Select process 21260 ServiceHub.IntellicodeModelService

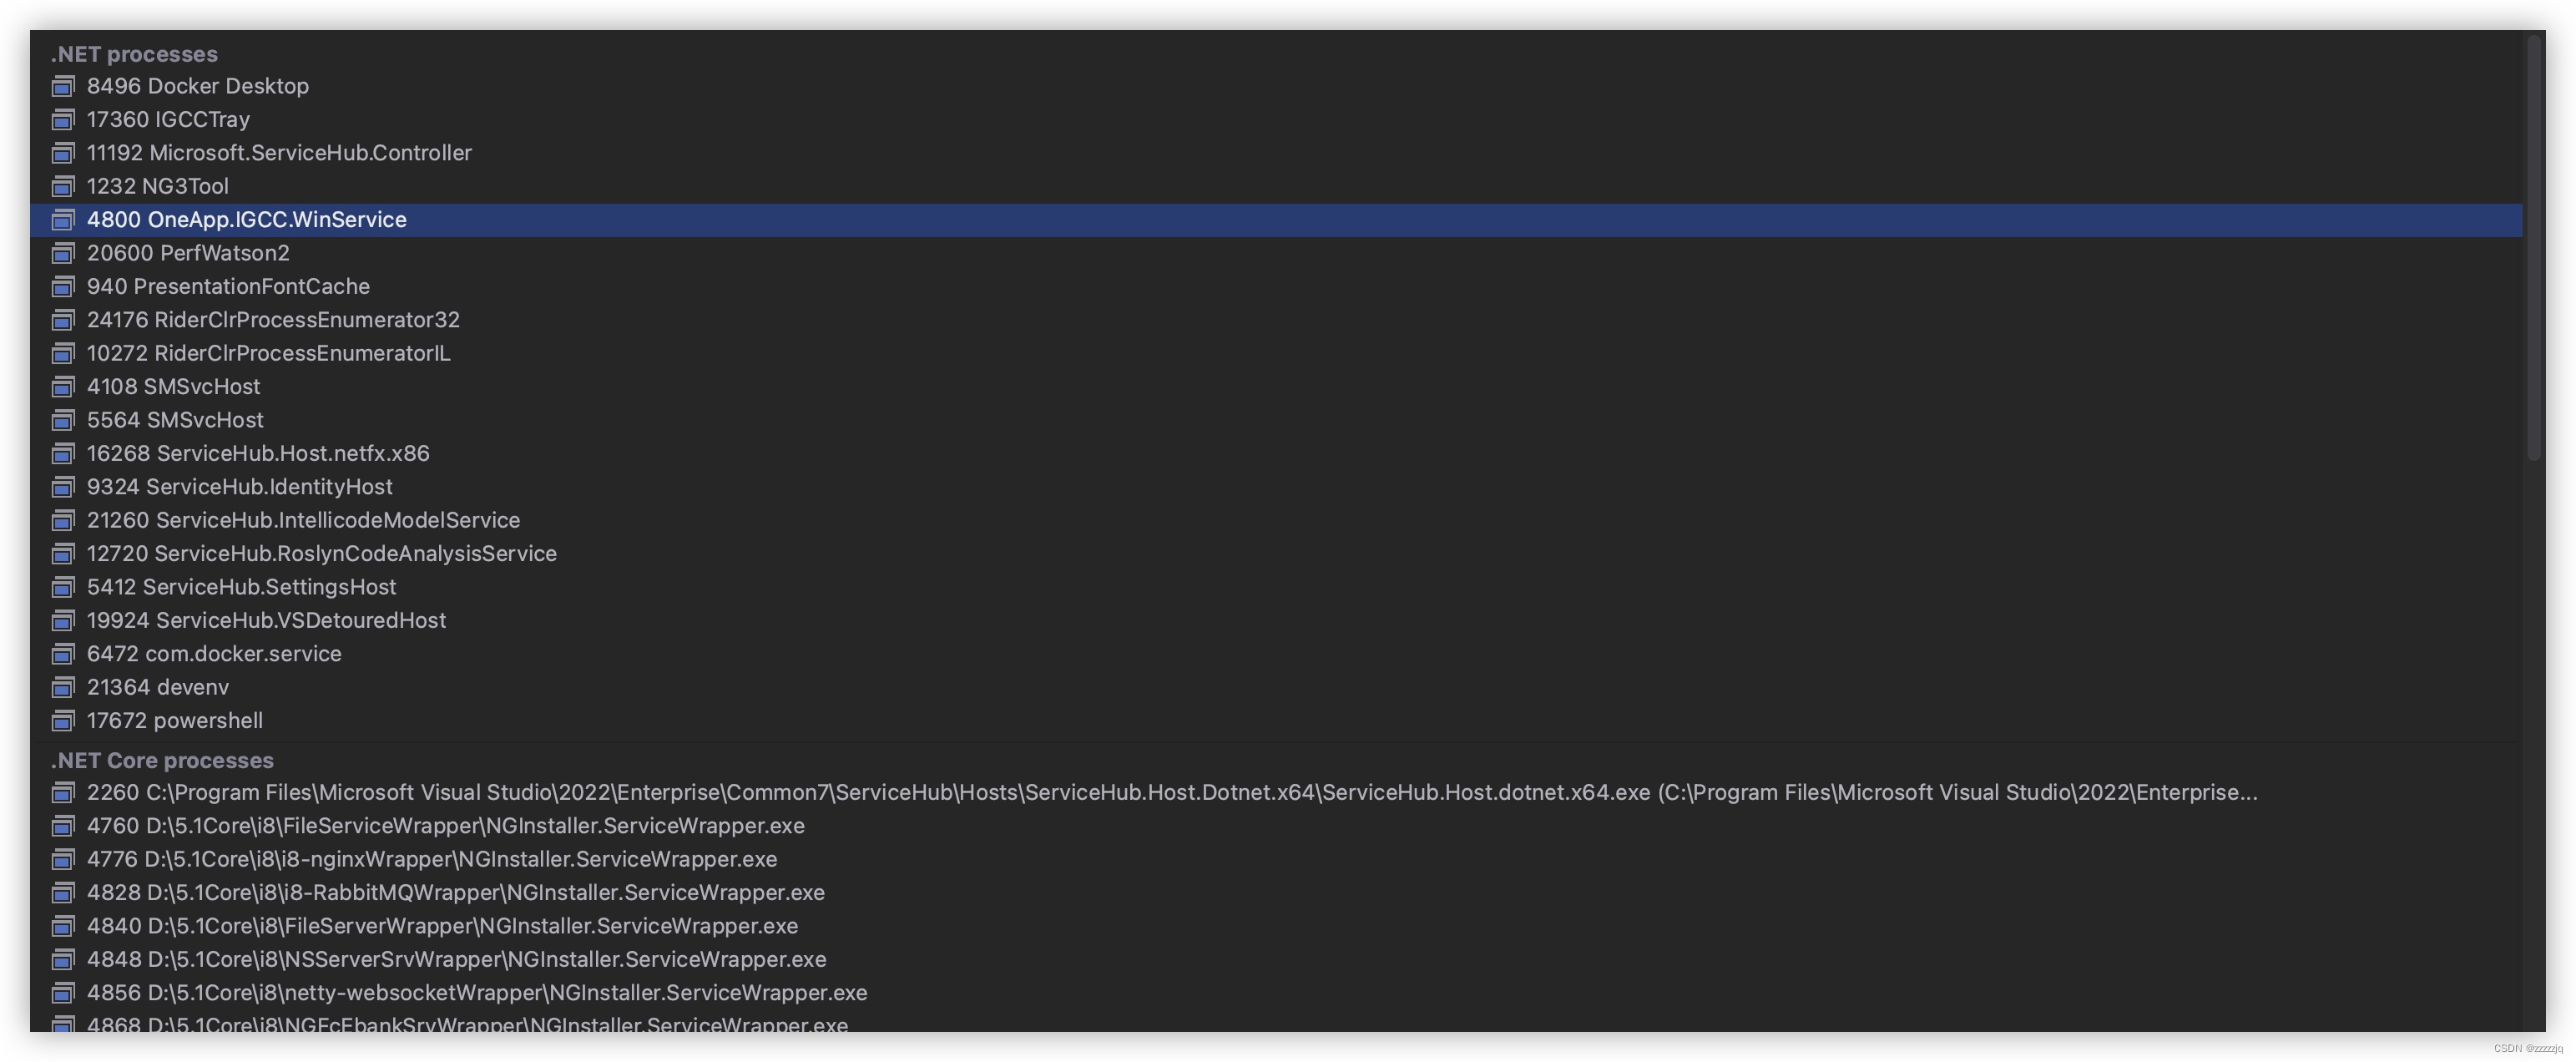pos(303,520)
